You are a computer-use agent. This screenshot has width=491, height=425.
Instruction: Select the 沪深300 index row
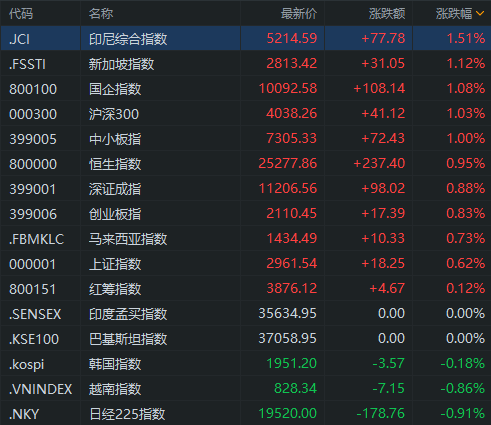[x=245, y=113]
